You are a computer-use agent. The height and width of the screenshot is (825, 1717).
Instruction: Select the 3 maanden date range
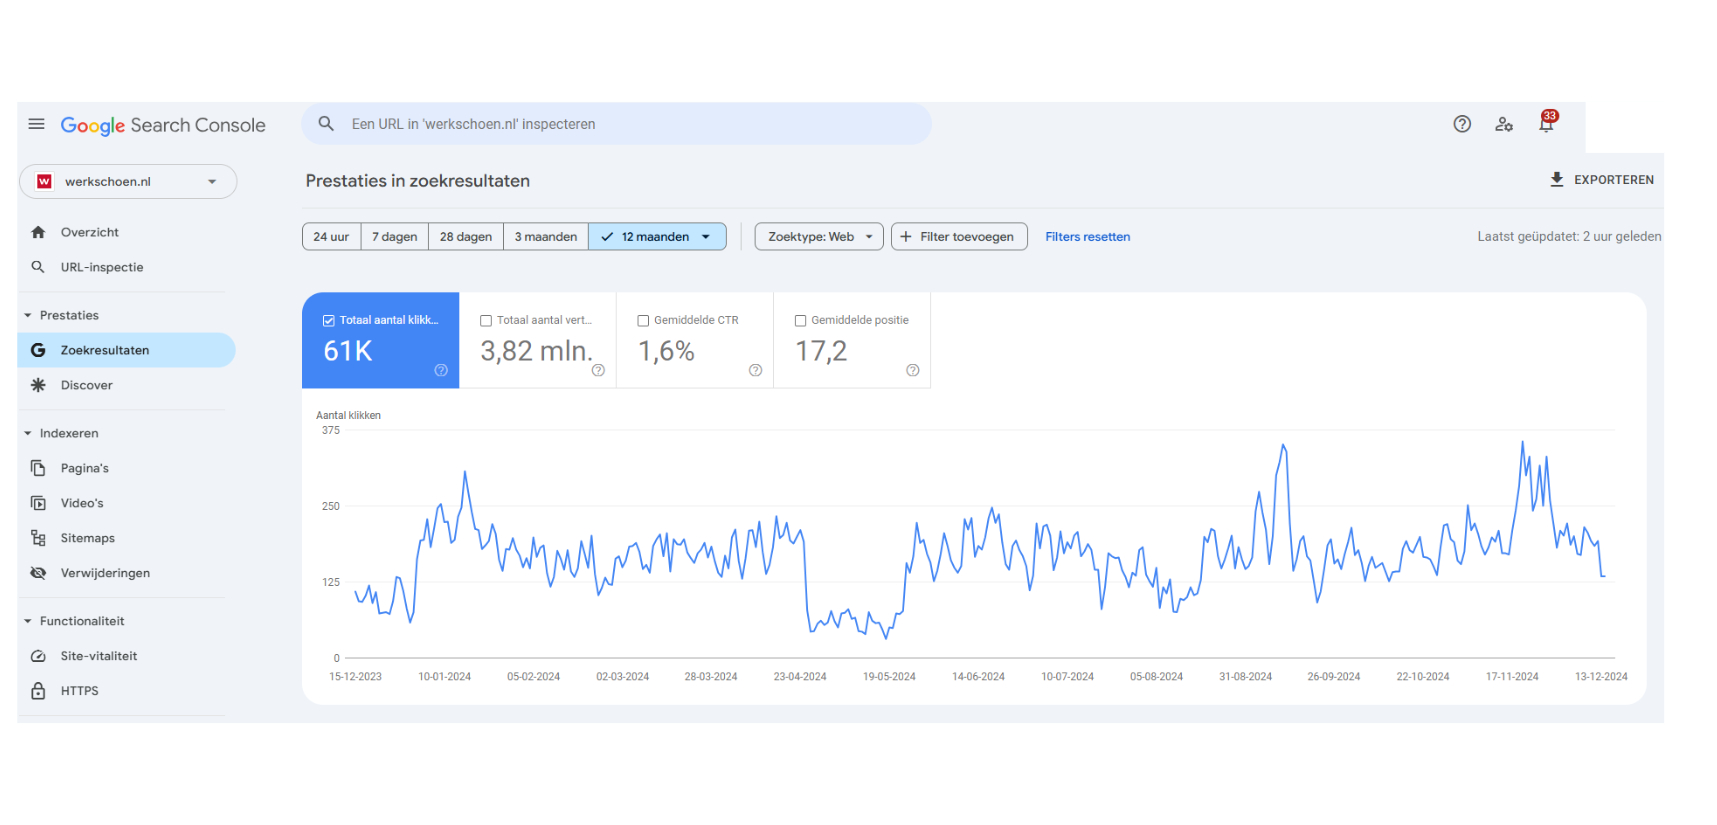point(546,237)
